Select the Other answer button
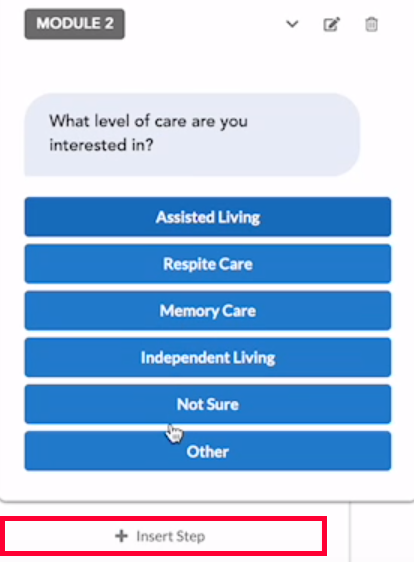The image size is (414, 562). click(x=208, y=451)
